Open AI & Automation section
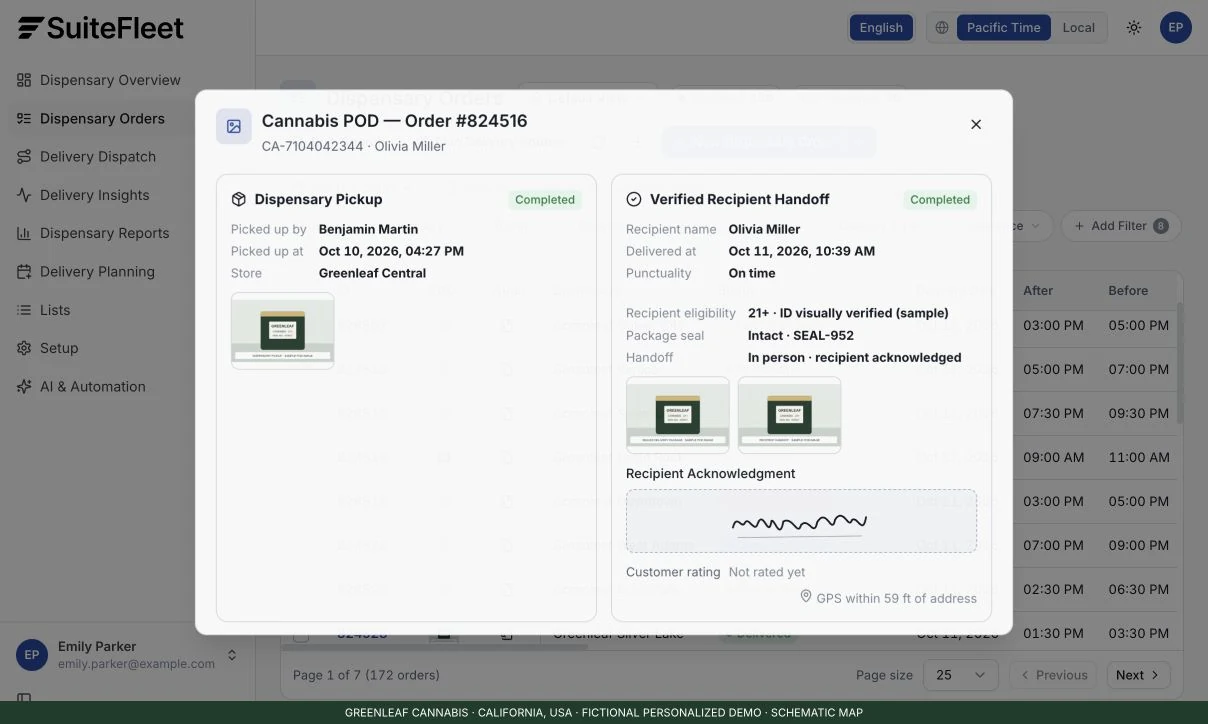Viewport: 1208px width, 724px height. 93,386
